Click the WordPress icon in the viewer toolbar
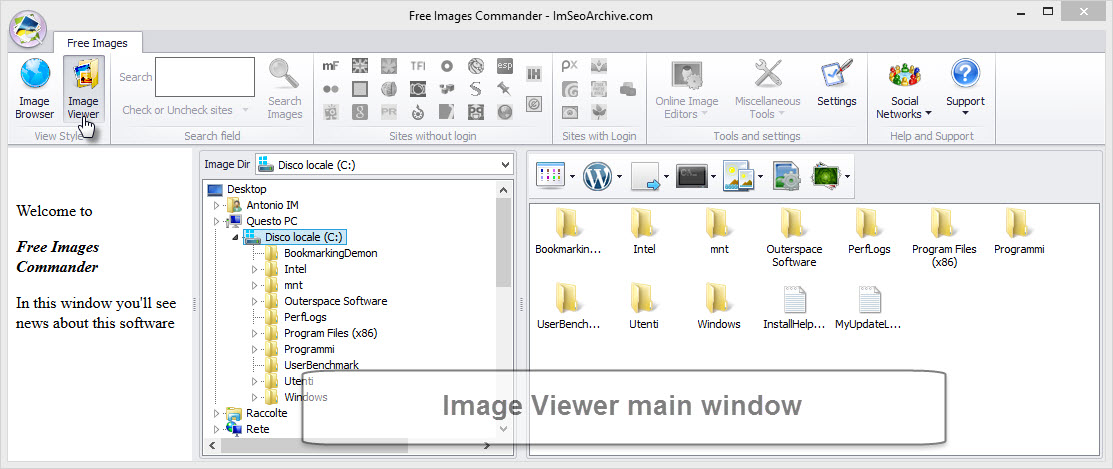Viewport: 1113px width, 469px height. click(597, 177)
